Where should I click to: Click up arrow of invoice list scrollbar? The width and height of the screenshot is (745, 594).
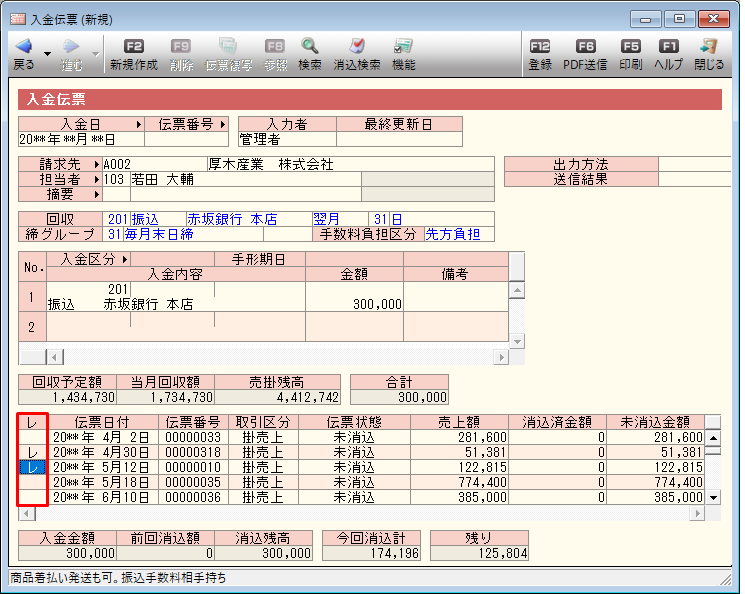coord(713,438)
